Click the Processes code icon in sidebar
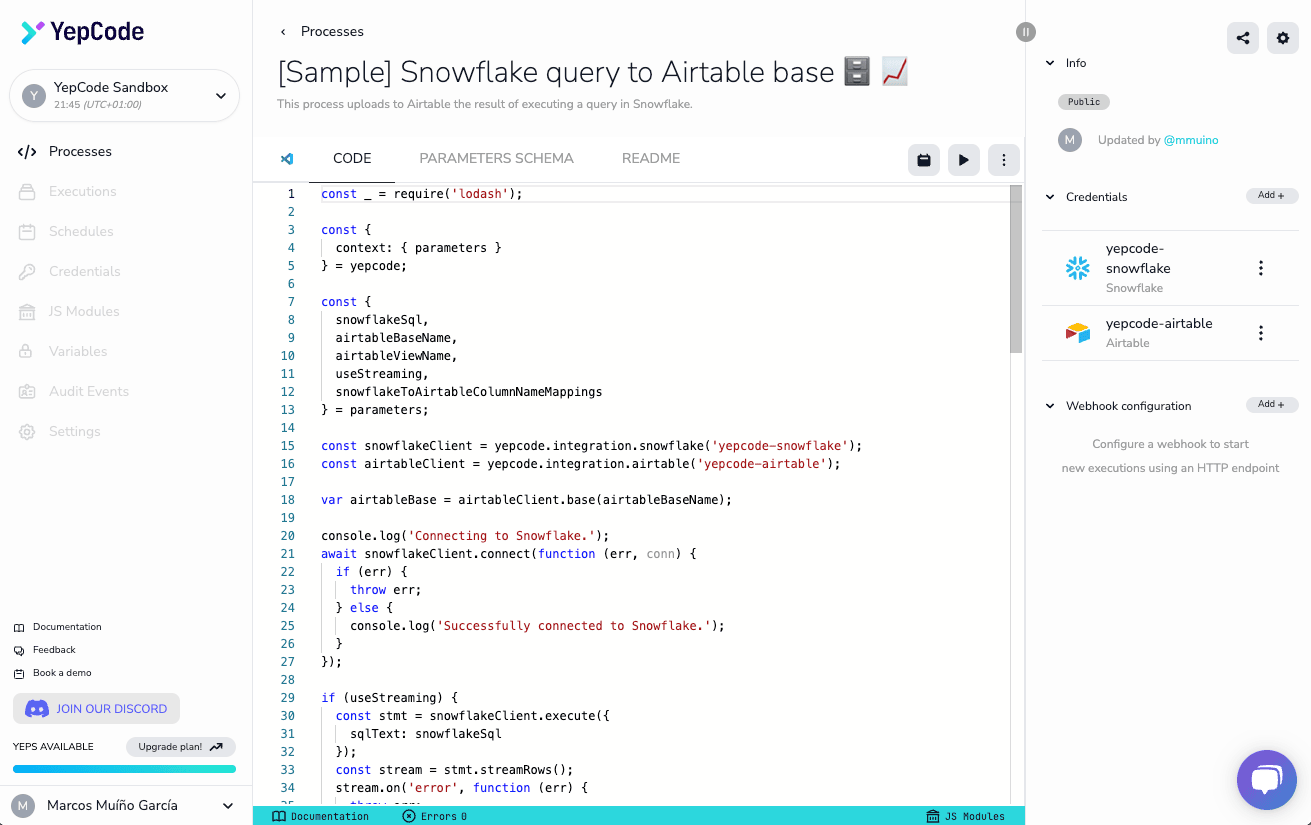The width and height of the screenshot is (1311, 825). tap(27, 152)
